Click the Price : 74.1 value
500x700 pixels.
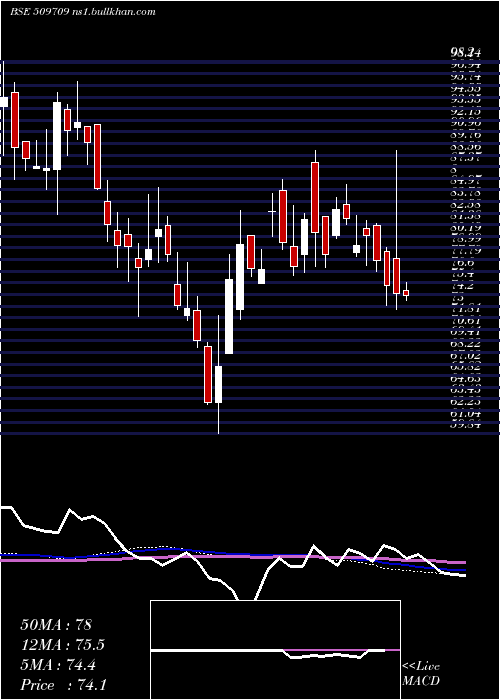[63, 685]
